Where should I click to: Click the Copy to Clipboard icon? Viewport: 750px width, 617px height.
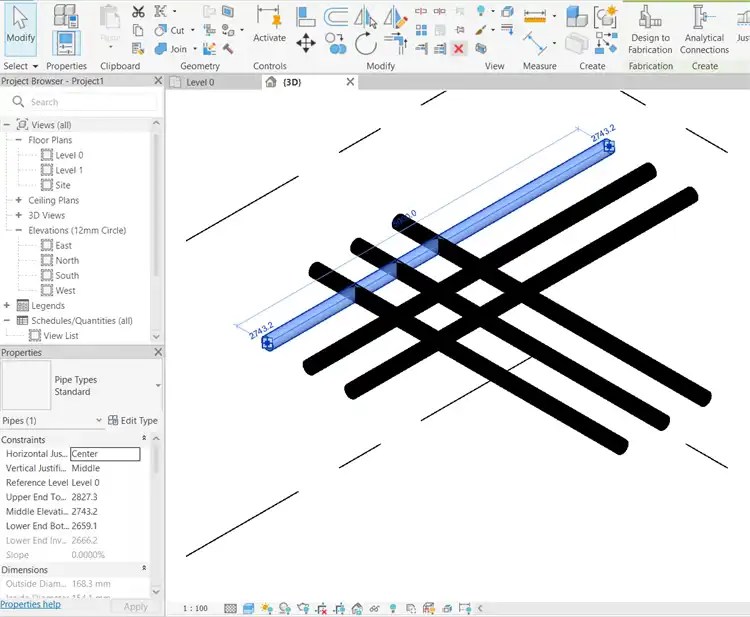[138, 30]
